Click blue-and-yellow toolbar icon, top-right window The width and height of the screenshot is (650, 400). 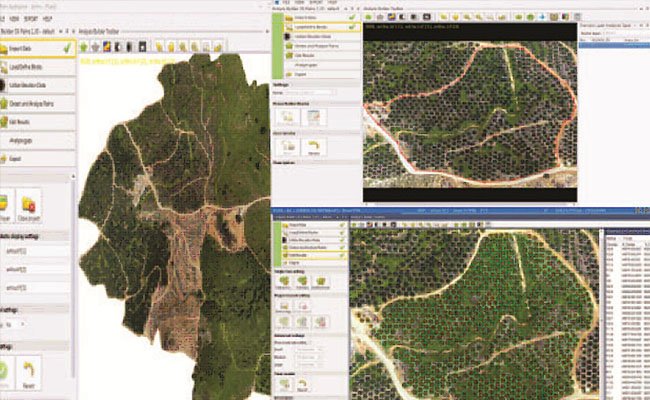(x=391, y=17)
